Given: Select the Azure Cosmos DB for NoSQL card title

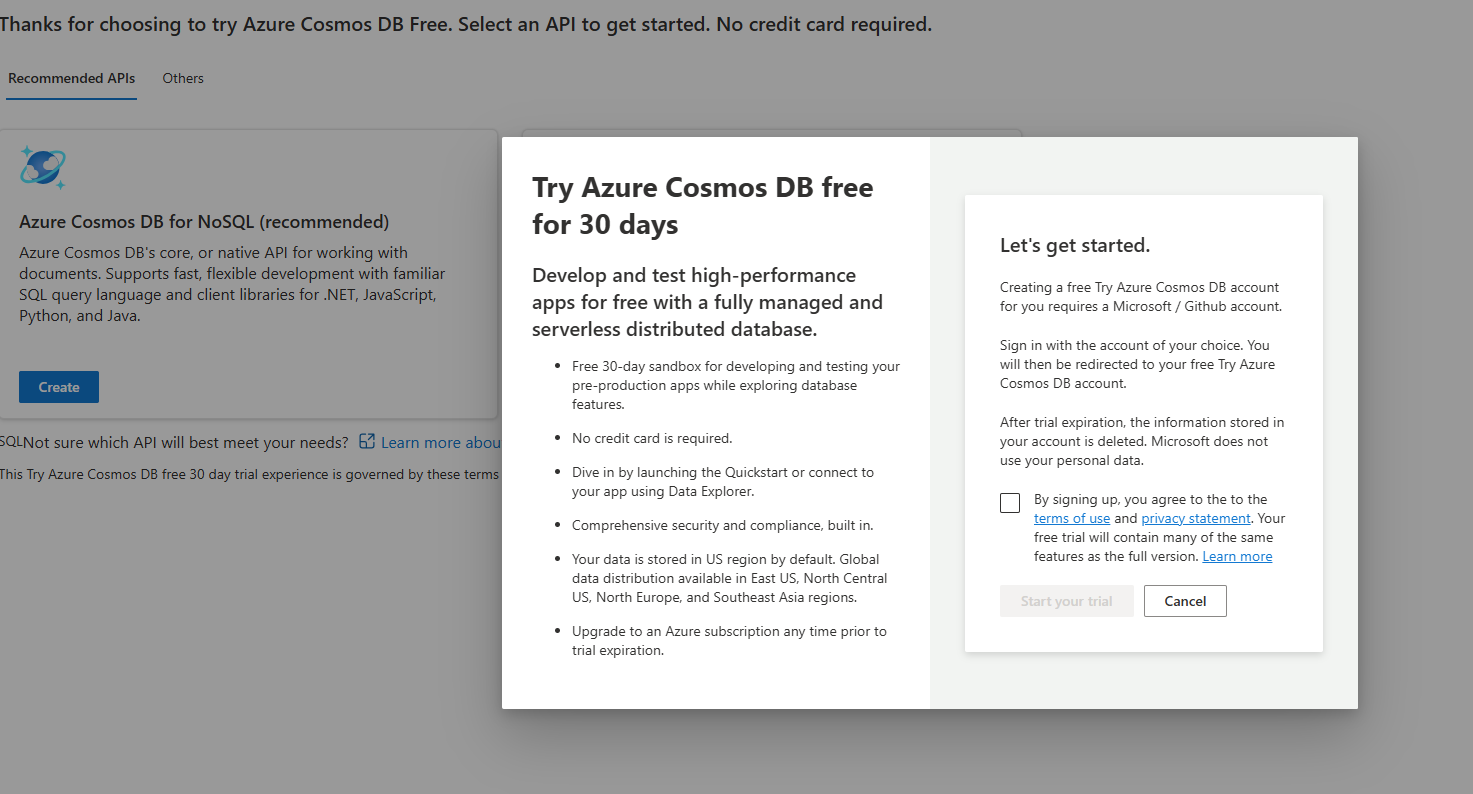Looking at the screenshot, I should [204, 221].
